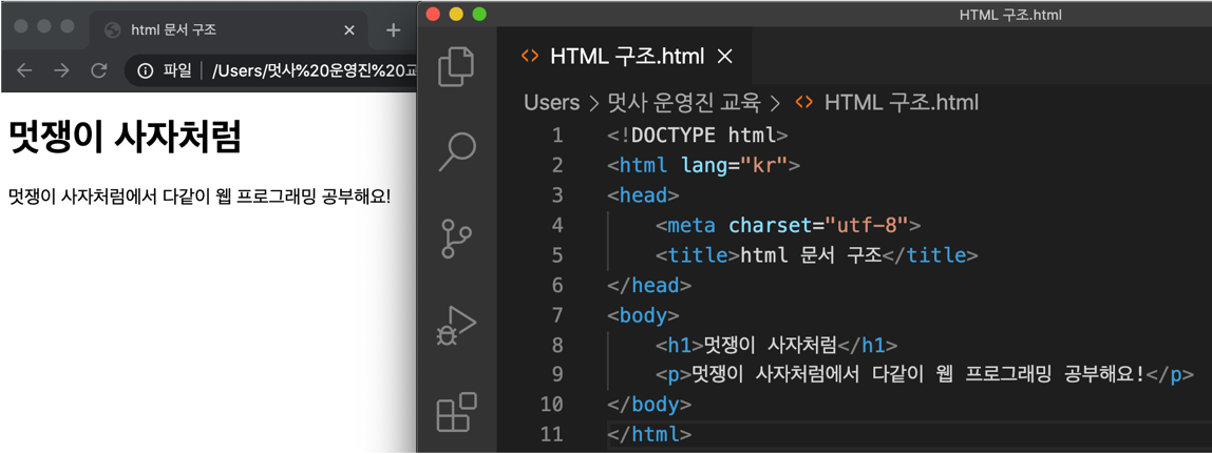Click the browser address bar URL
This screenshot has width=1212, height=454.
(313, 70)
